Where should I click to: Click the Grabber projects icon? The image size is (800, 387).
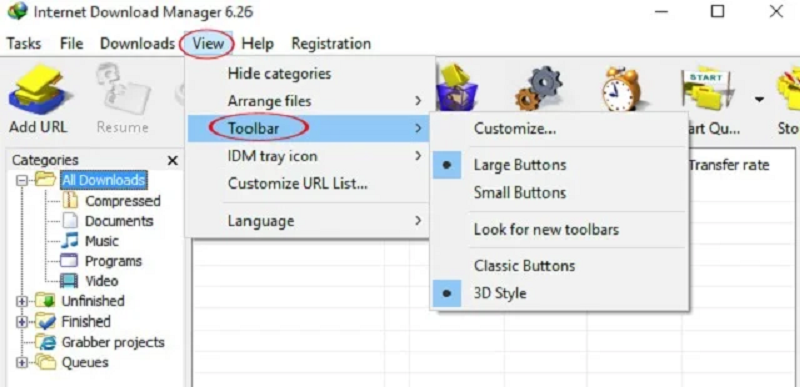pyautogui.click(x=46, y=342)
